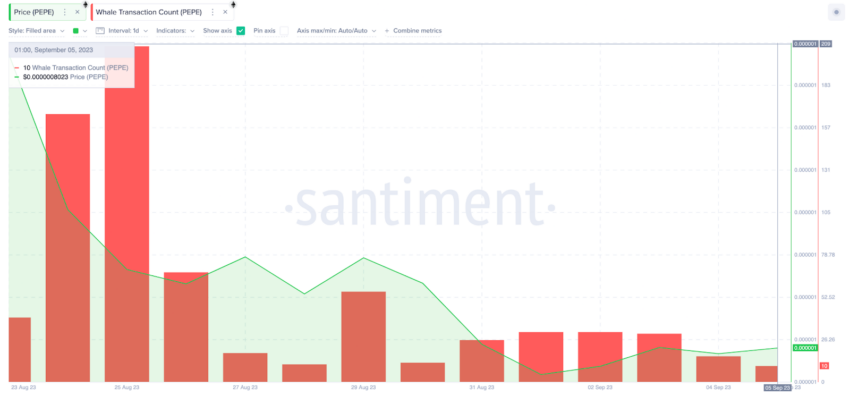
Task: Expand the Indicators dropdown
Action: (175, 31)
